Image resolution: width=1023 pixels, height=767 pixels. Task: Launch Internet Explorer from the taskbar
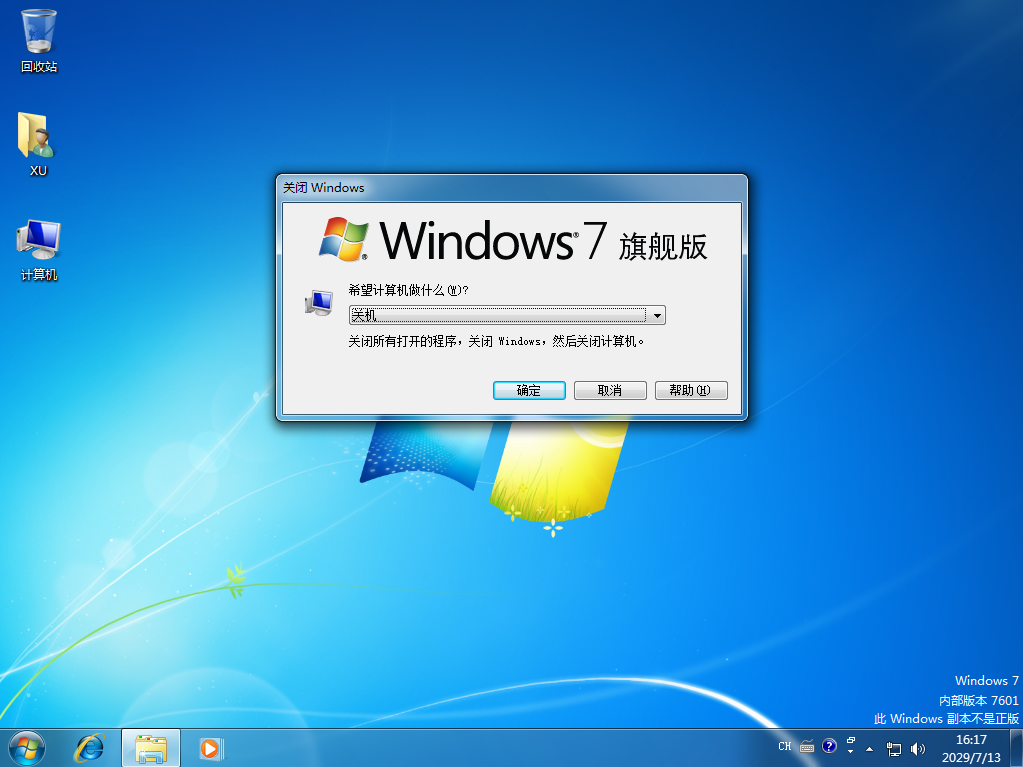pyautogui.click(x=91, y=747)
